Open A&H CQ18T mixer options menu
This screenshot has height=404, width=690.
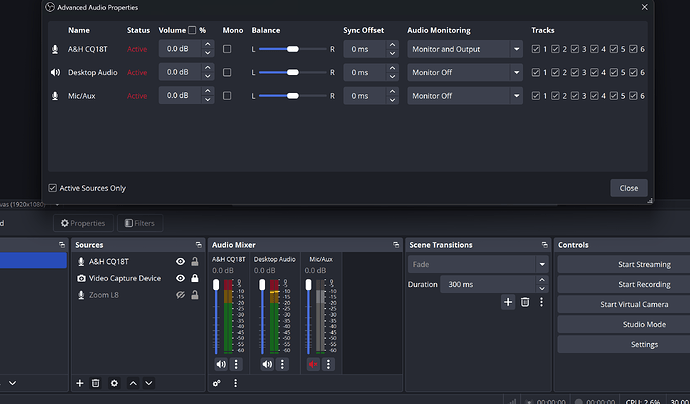(236, 364)
